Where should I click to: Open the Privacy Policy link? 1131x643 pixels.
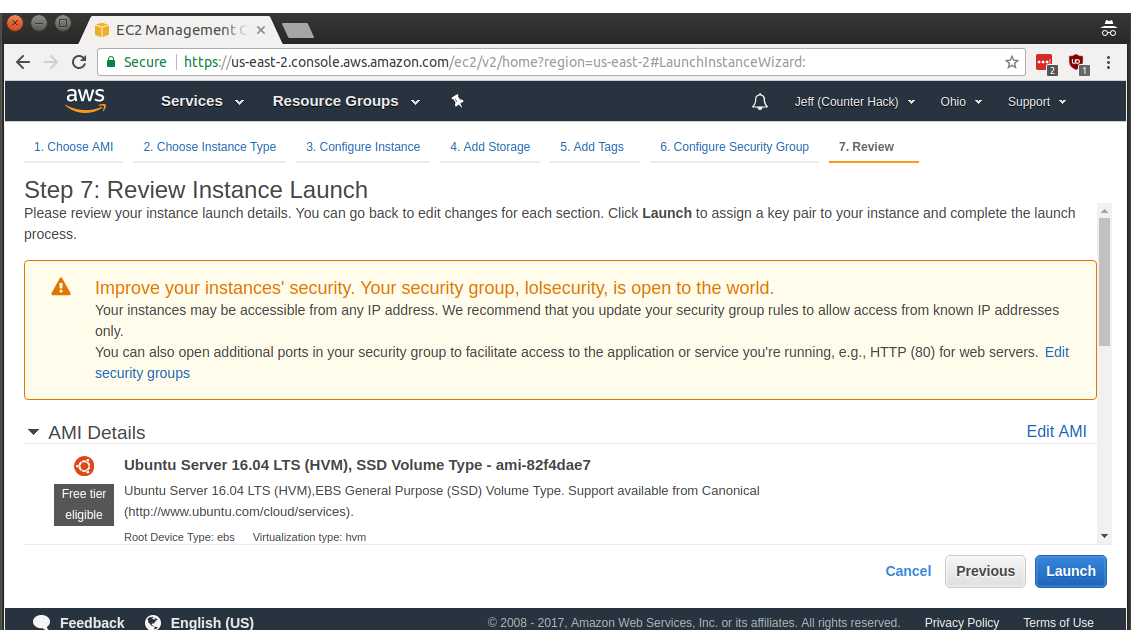961,623
